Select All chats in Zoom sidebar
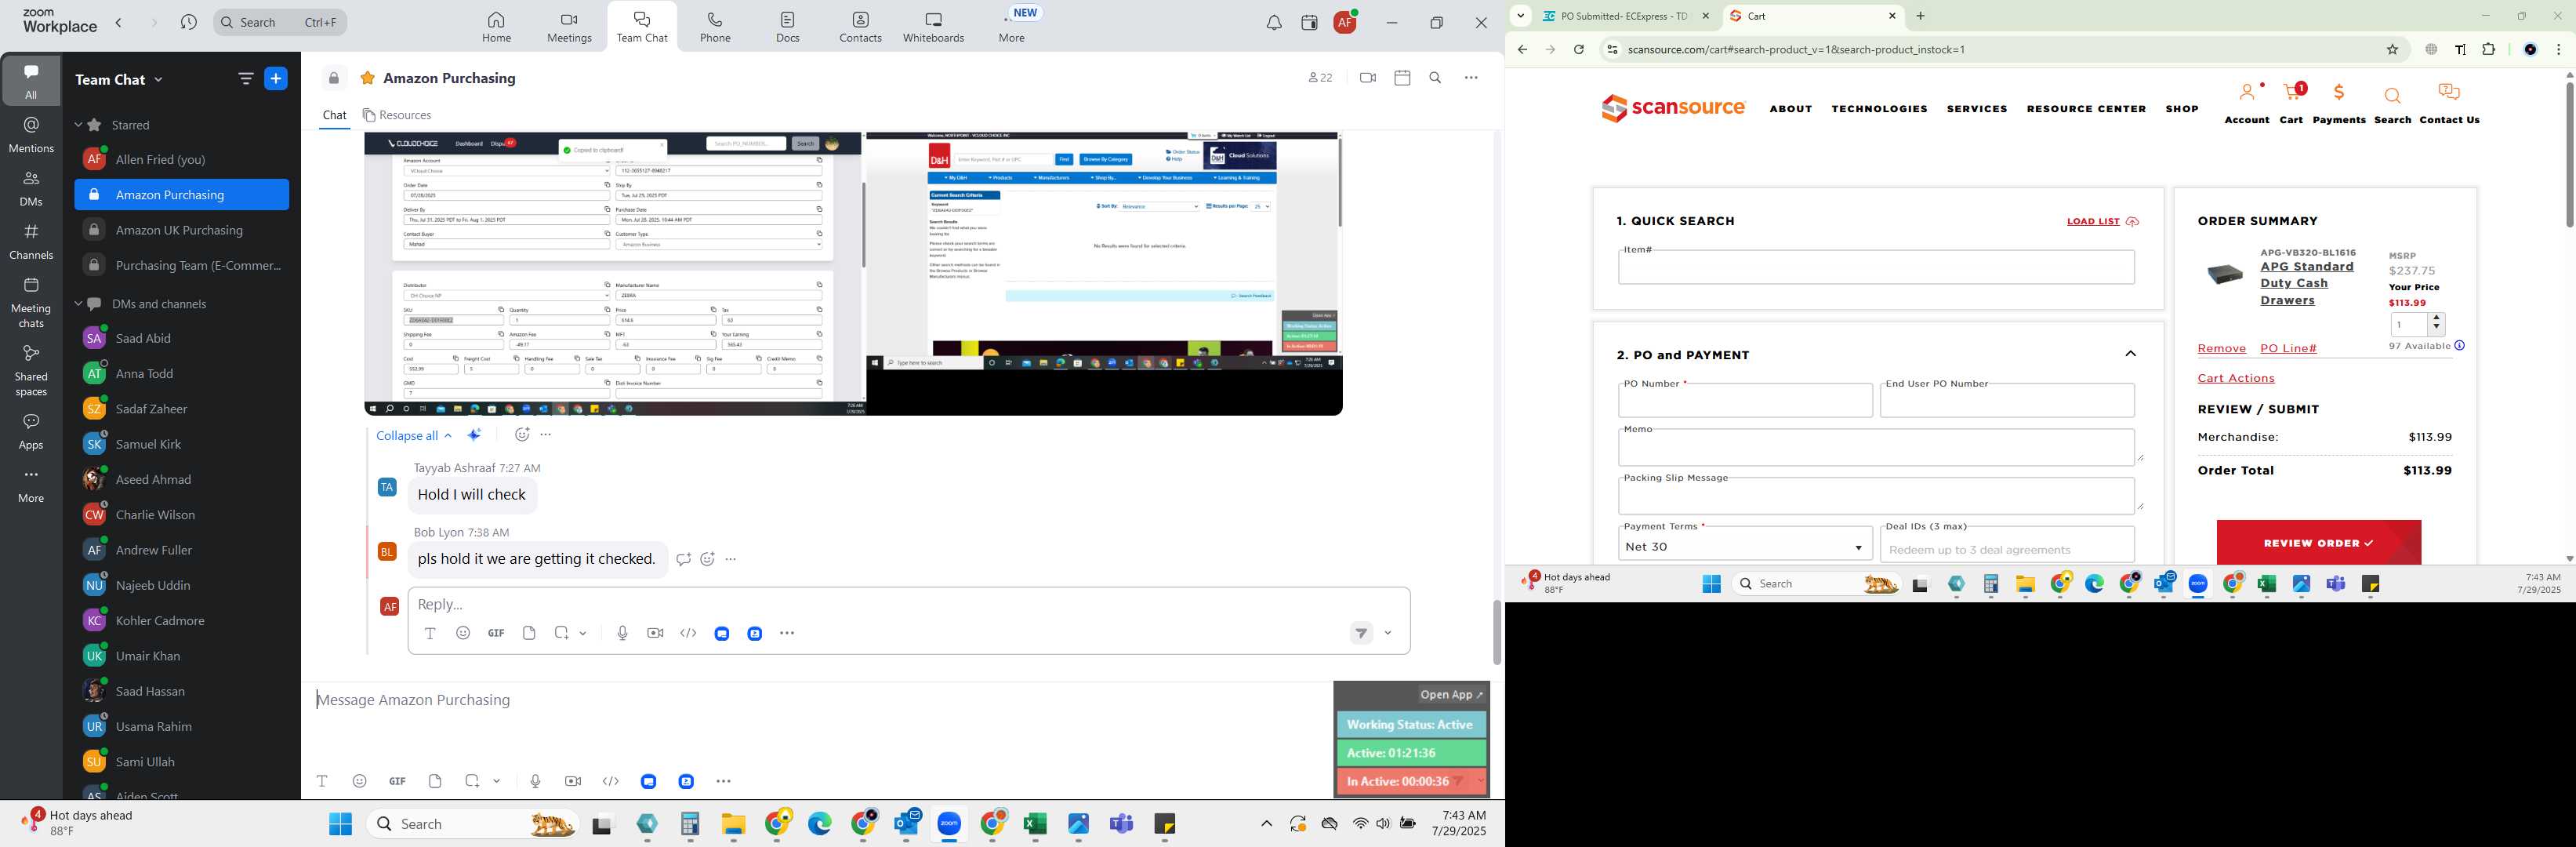The image size is (2576, 847). (31, 81)
